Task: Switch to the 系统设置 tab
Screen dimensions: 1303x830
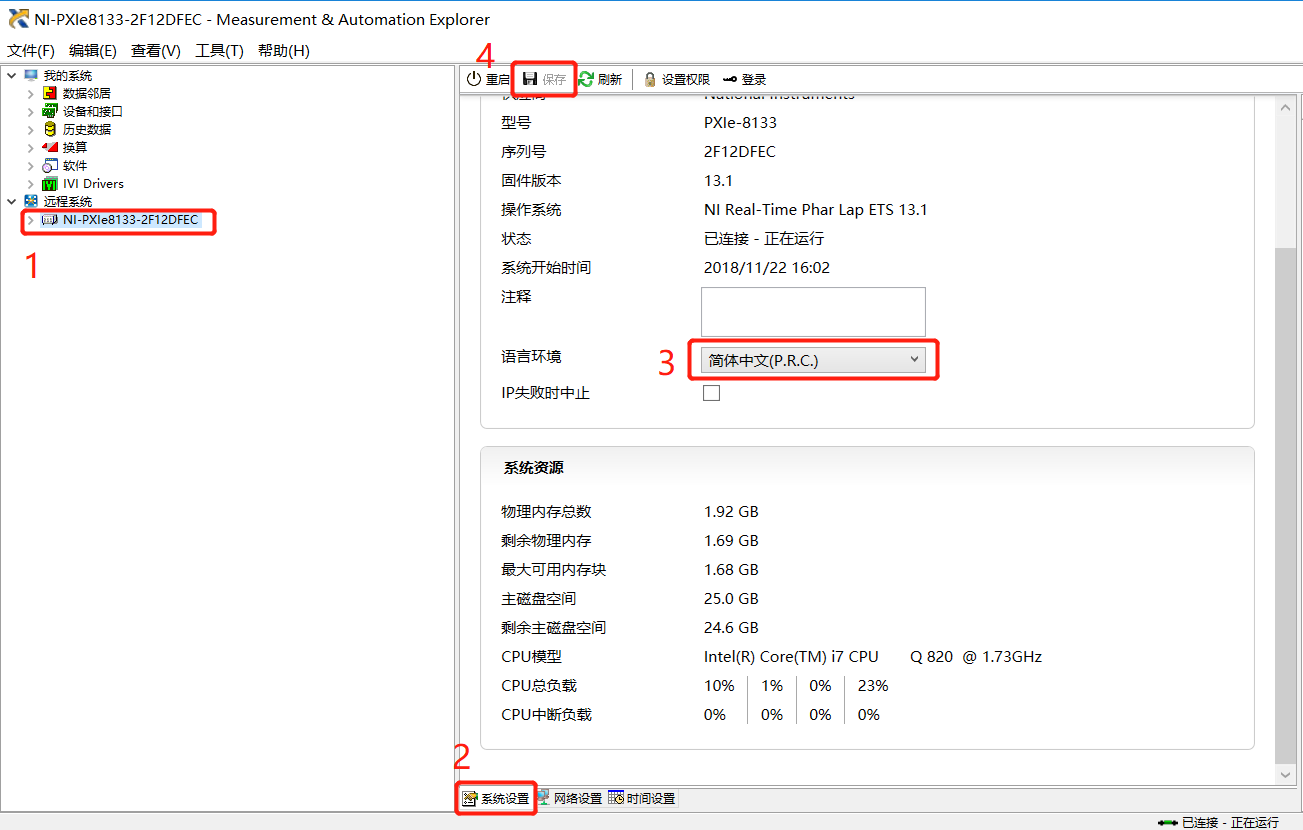Action: (x=497, y=798)
